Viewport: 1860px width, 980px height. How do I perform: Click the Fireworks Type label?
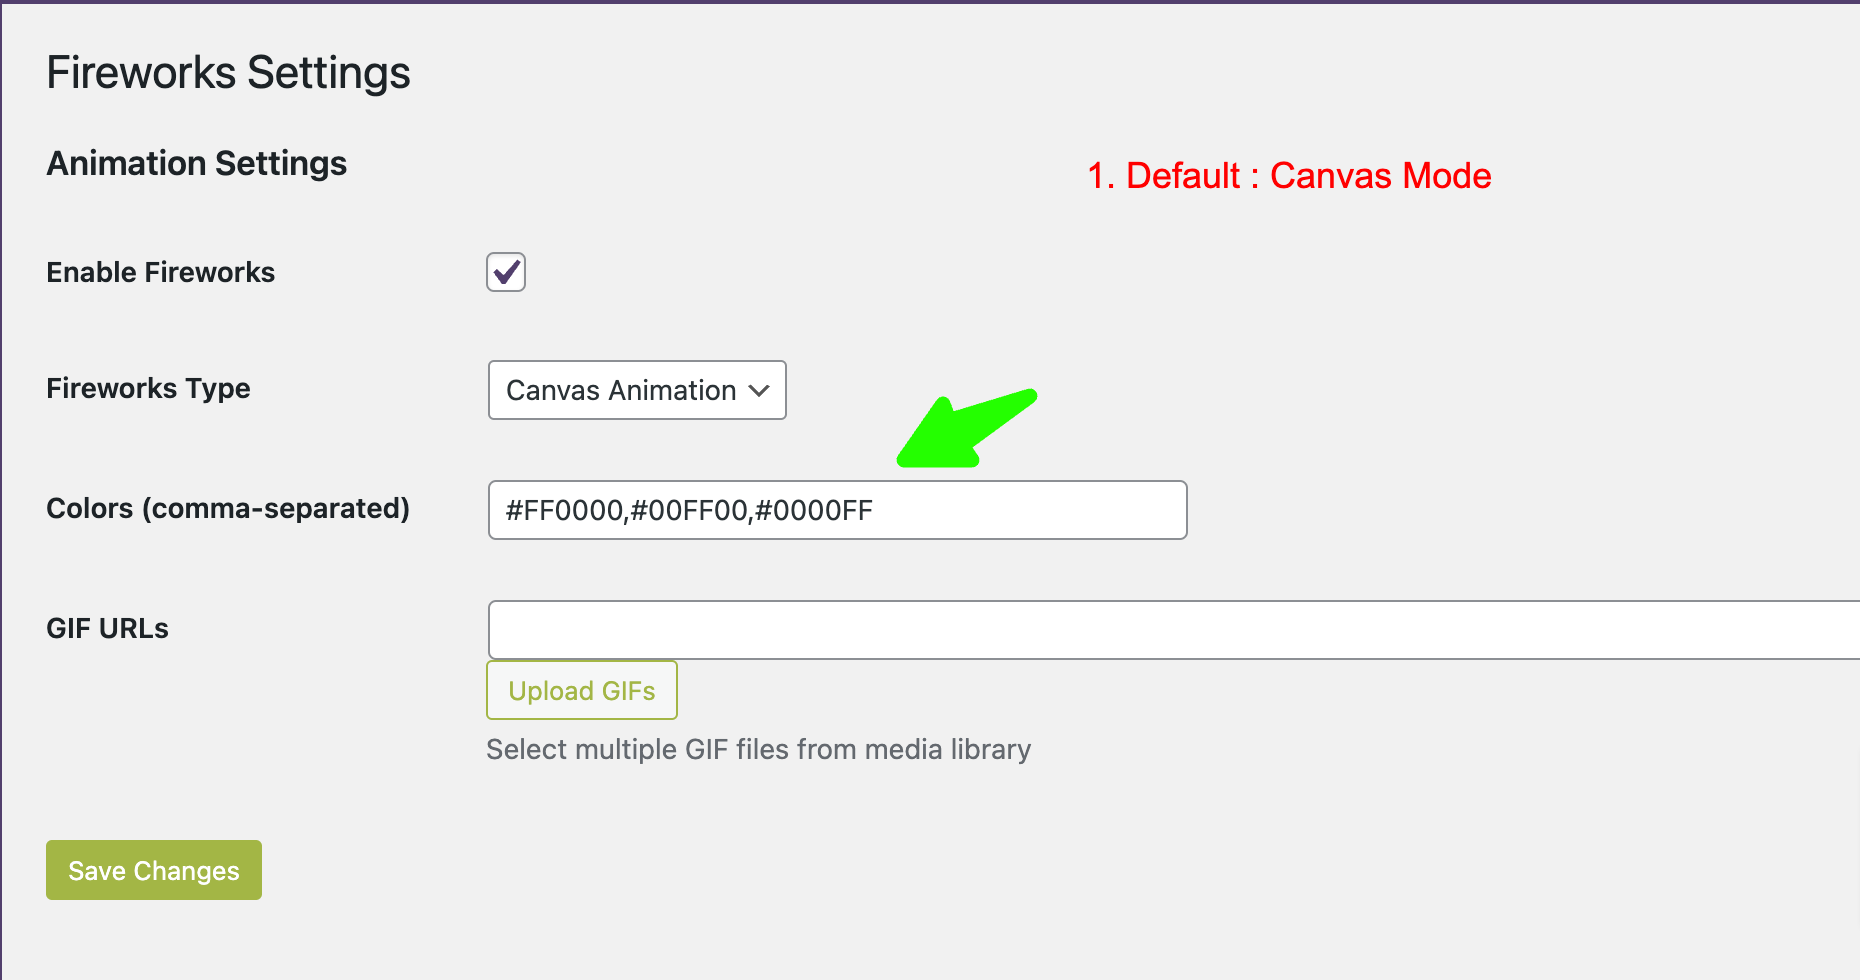(148, 388)
